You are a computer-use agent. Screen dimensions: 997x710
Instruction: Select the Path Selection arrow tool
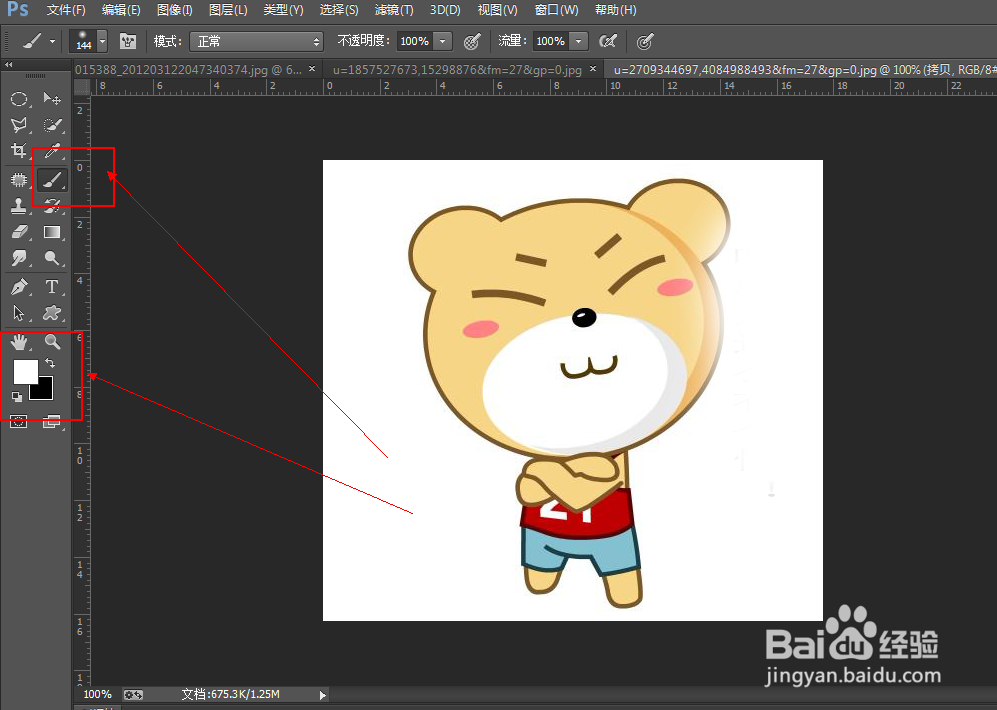(x=19, y=313)
